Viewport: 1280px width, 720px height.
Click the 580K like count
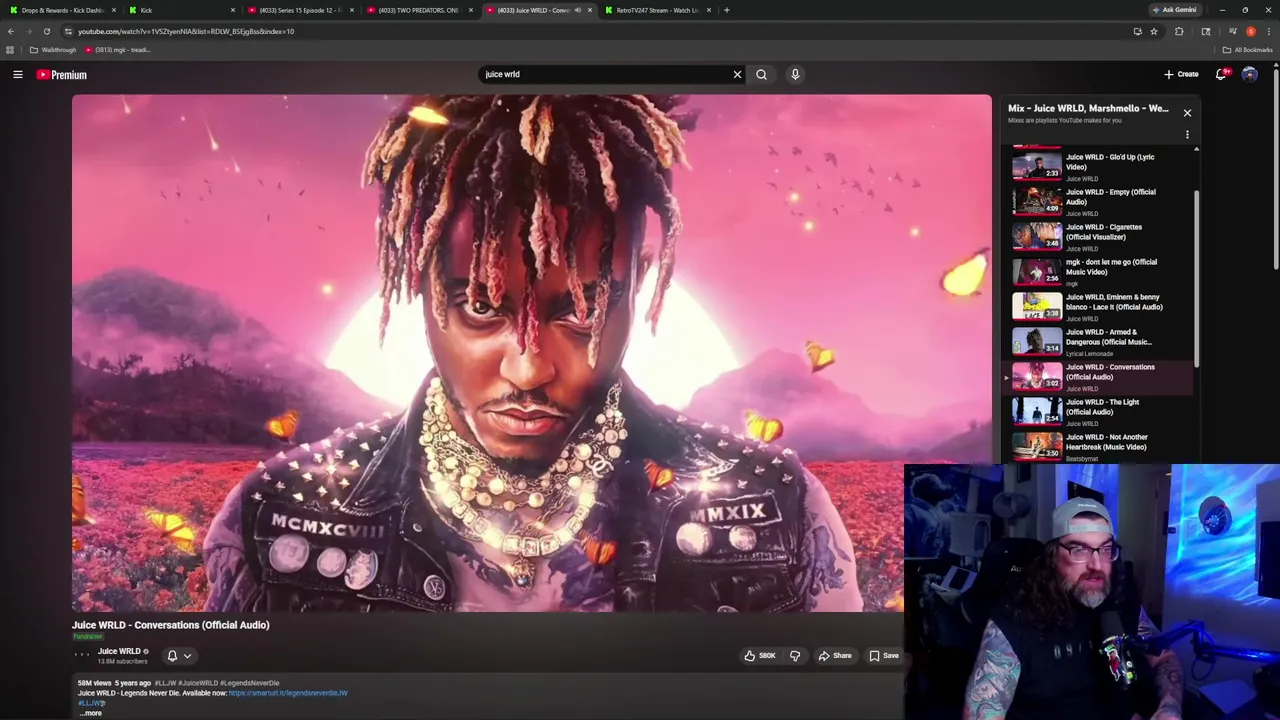[x=767, y=656]
